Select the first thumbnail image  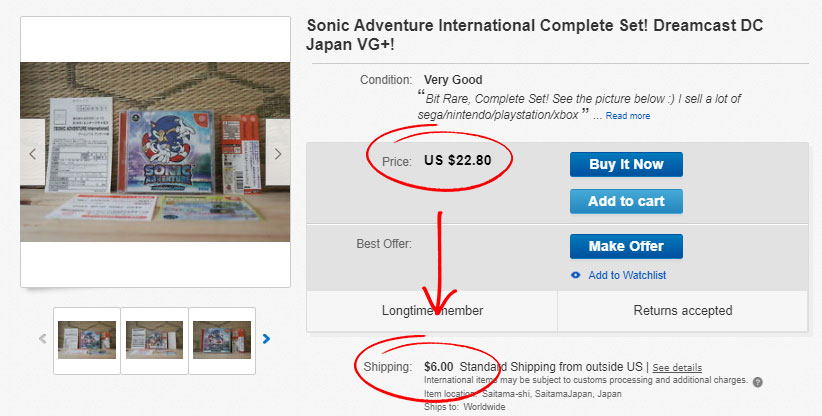pos(86,340)
